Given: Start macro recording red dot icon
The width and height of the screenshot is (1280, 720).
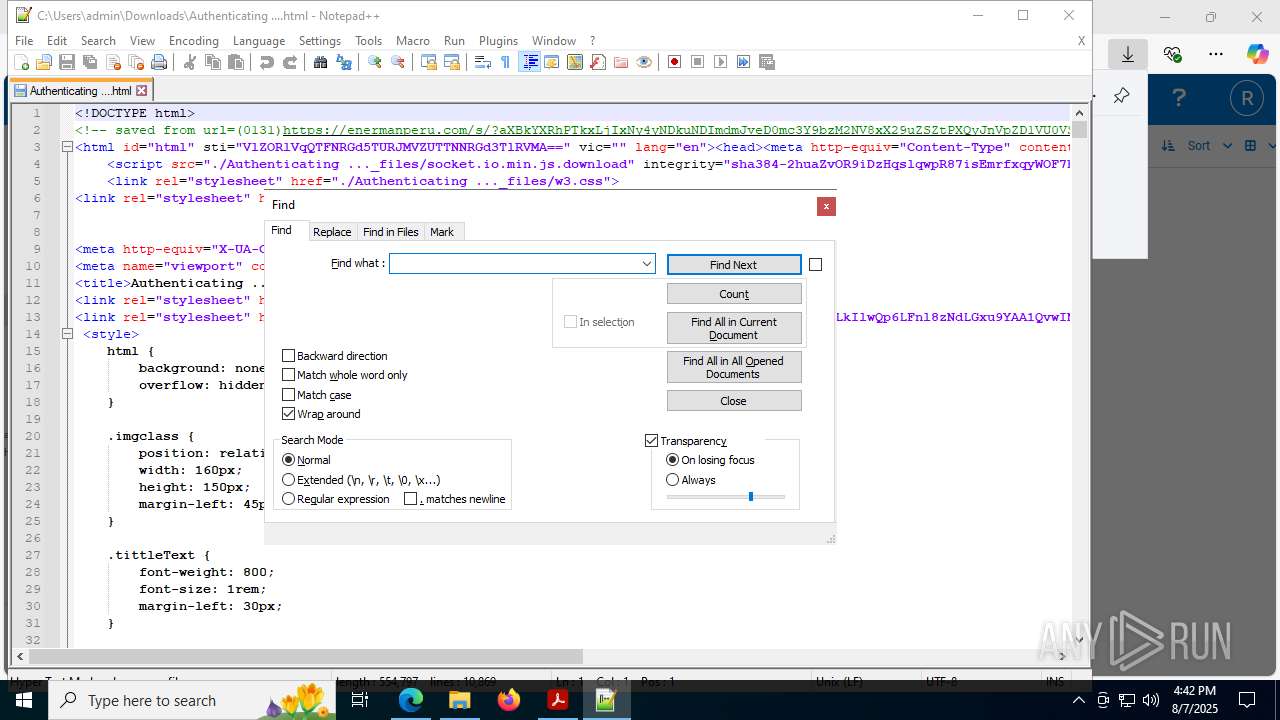Looking at the screenshot, I should pyautogui.click(x=674, y=62).
